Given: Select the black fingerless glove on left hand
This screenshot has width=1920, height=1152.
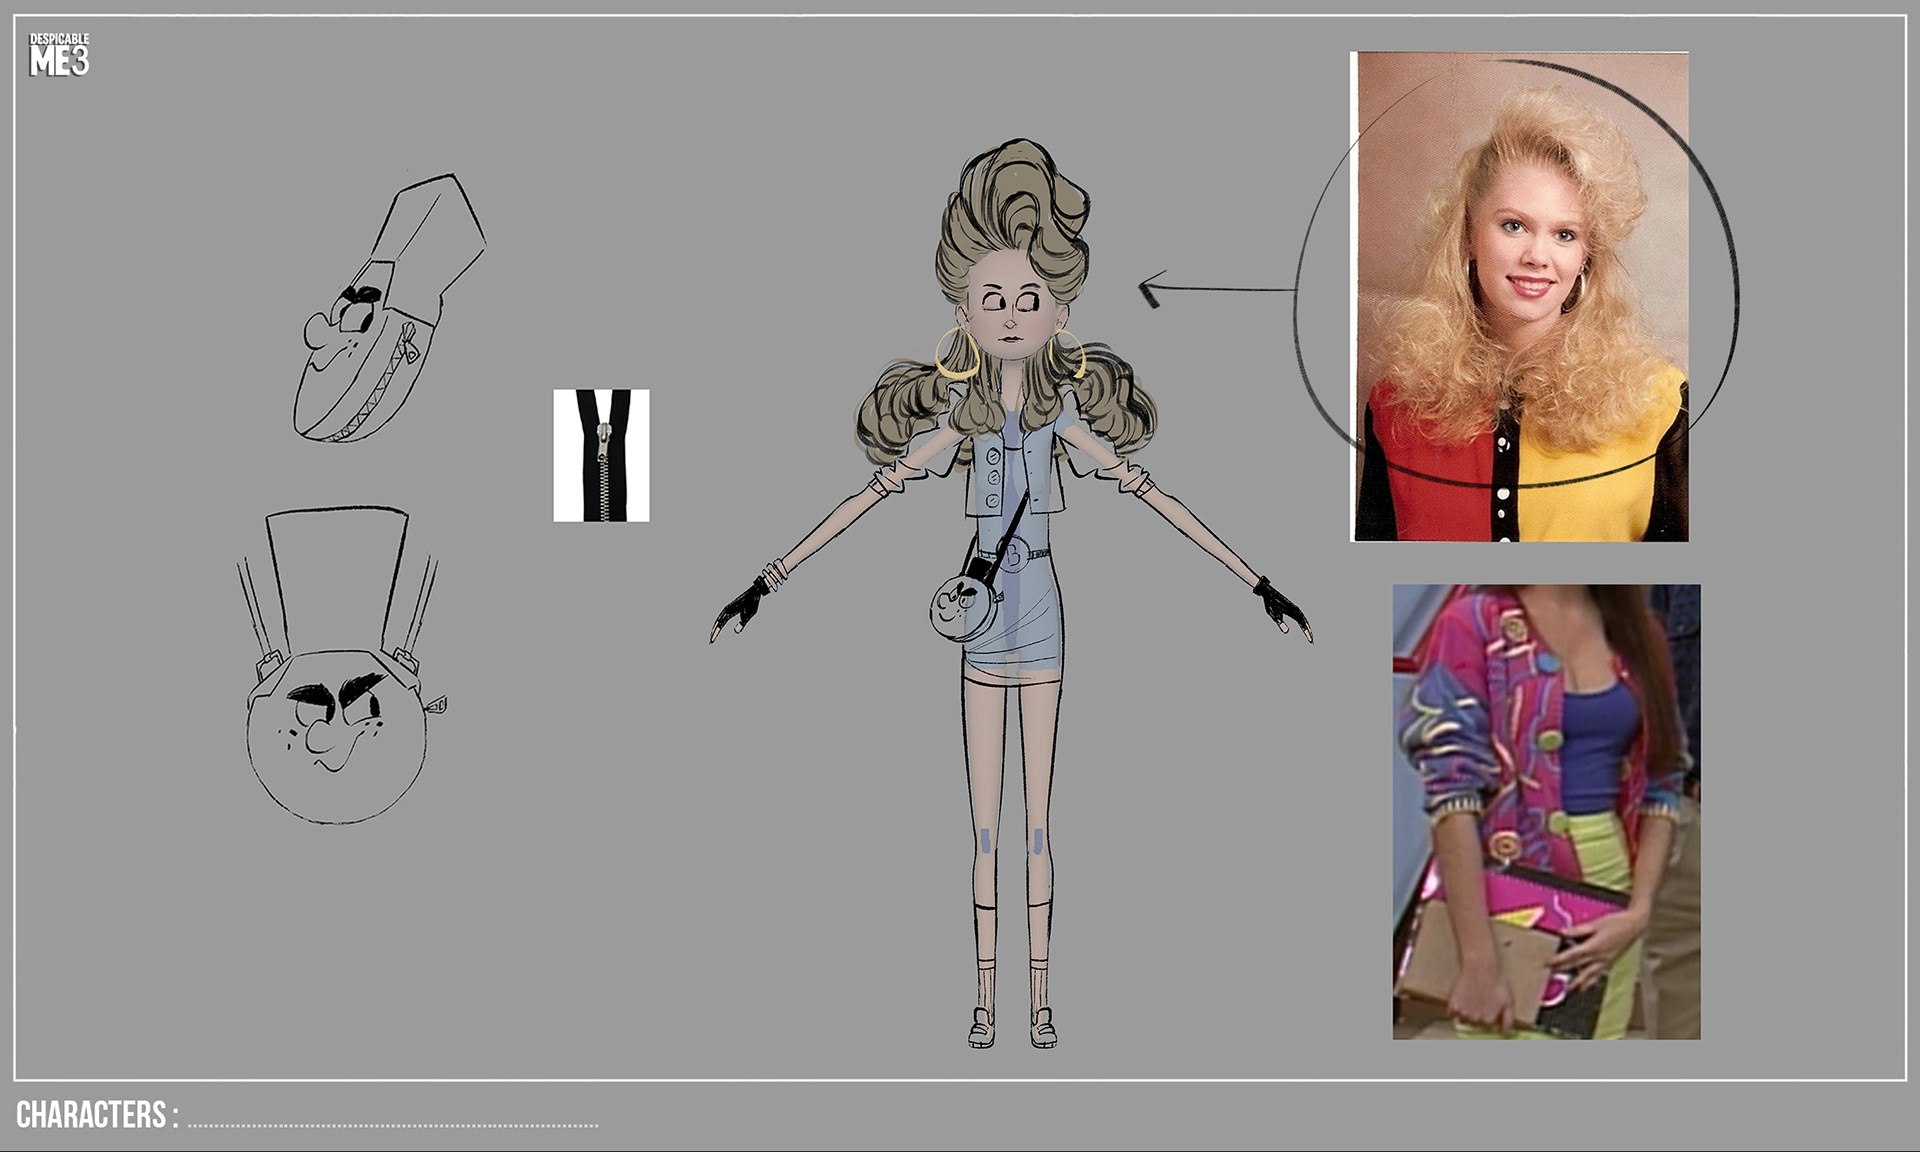Looking at the screenshot, I should [741, 605].
